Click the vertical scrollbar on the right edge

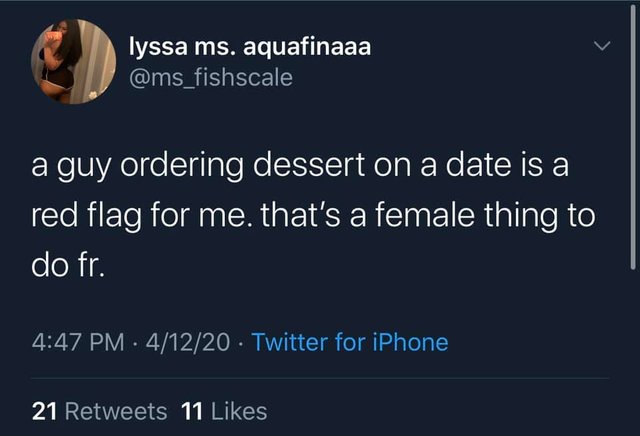(632, 137)
